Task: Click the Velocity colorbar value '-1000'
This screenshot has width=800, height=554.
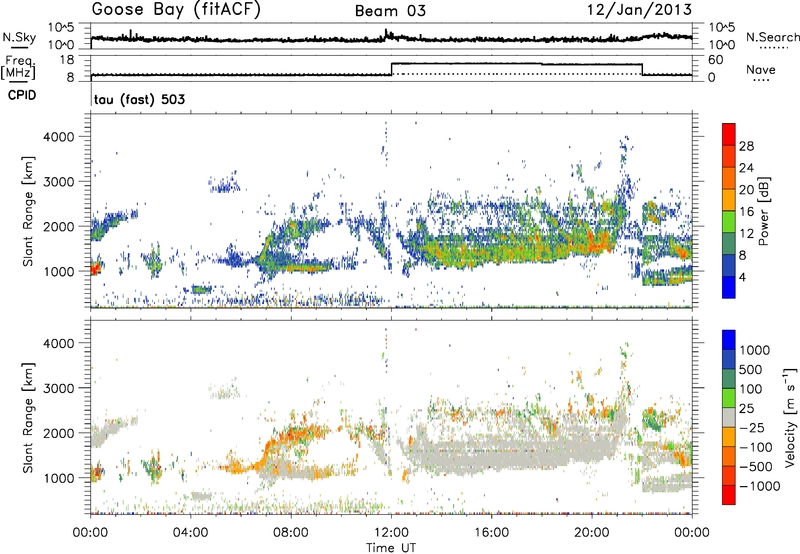Action: point(759,486)
